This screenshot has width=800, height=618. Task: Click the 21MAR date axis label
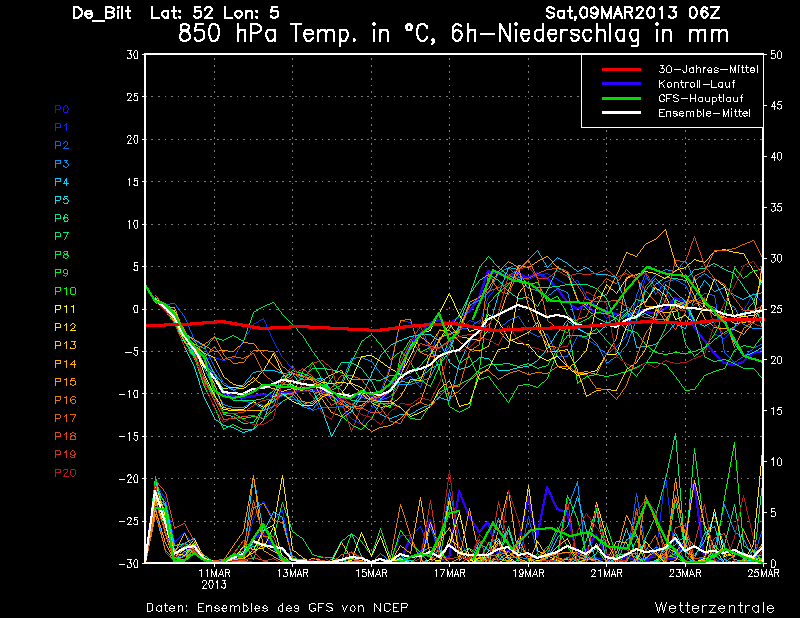[607, 573]
